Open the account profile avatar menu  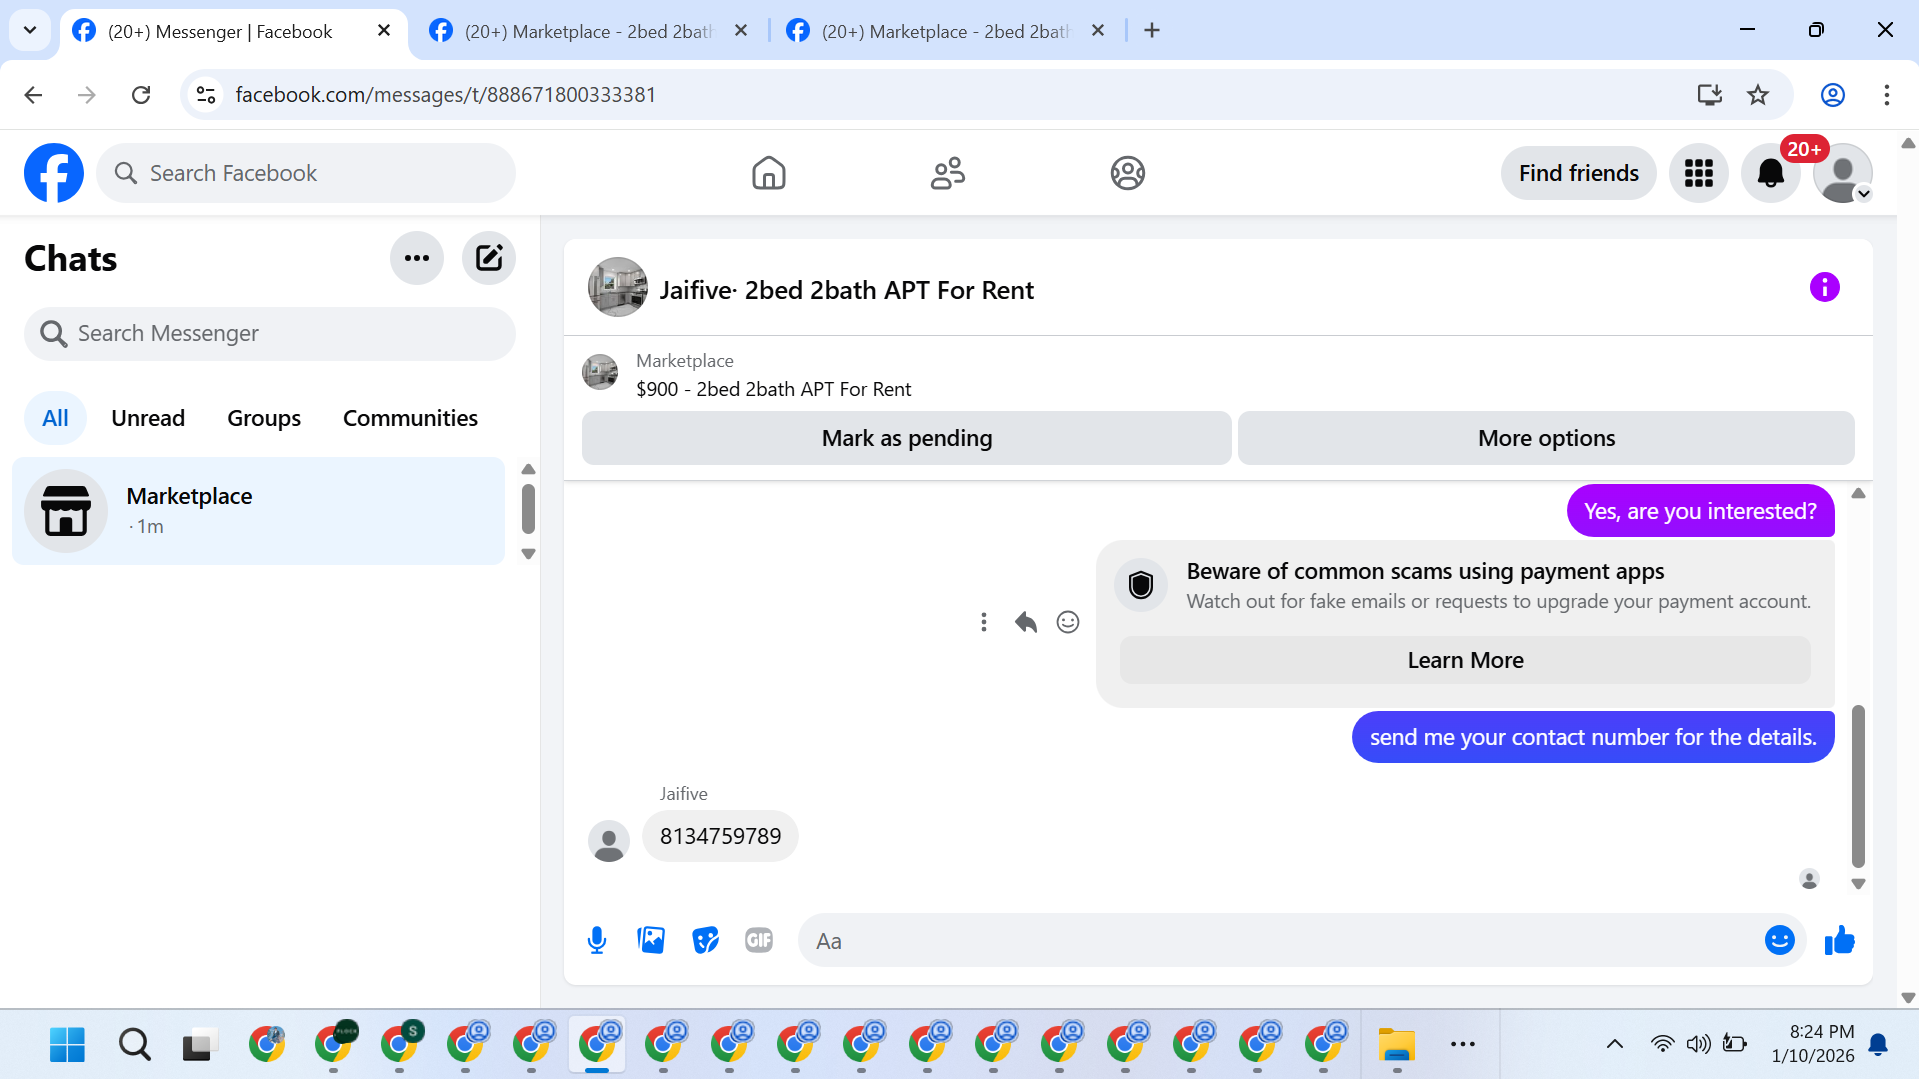click(x=1842, y=173)
